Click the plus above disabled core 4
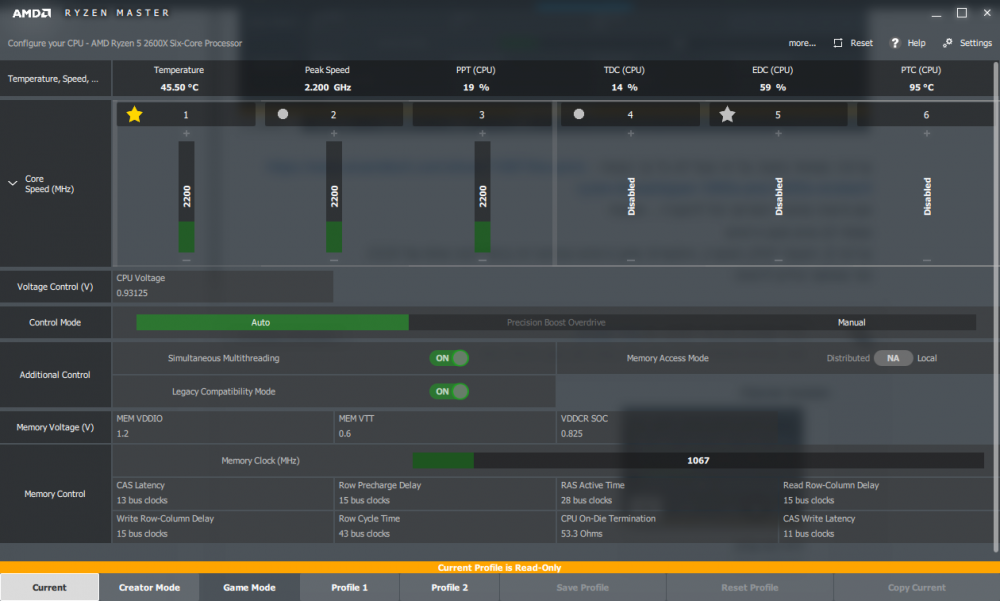 pos(631,133)
